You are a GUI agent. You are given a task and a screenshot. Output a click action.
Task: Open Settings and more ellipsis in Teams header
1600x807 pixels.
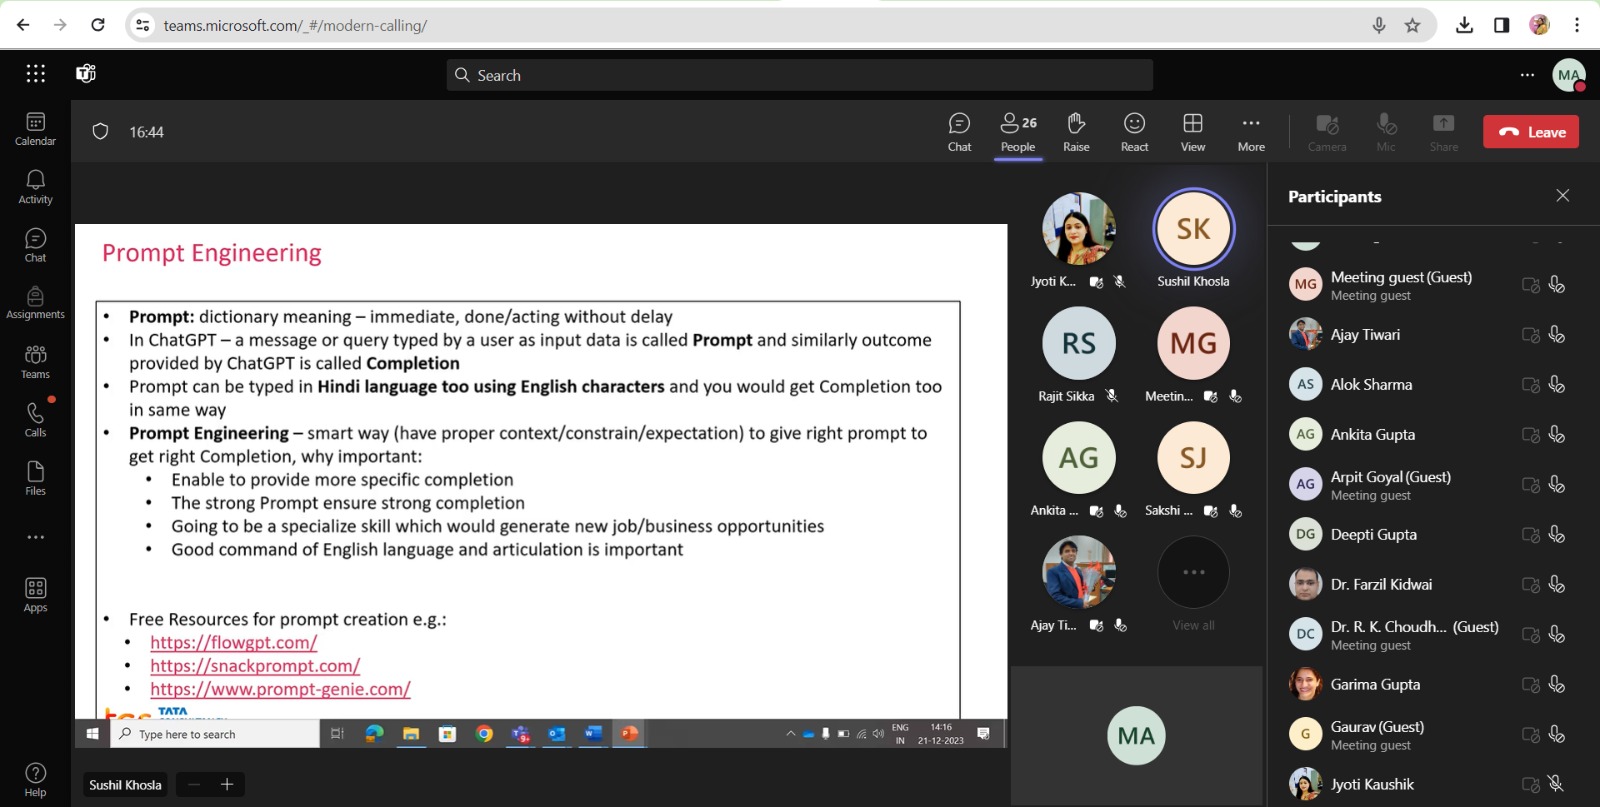tap(1527, 74)
